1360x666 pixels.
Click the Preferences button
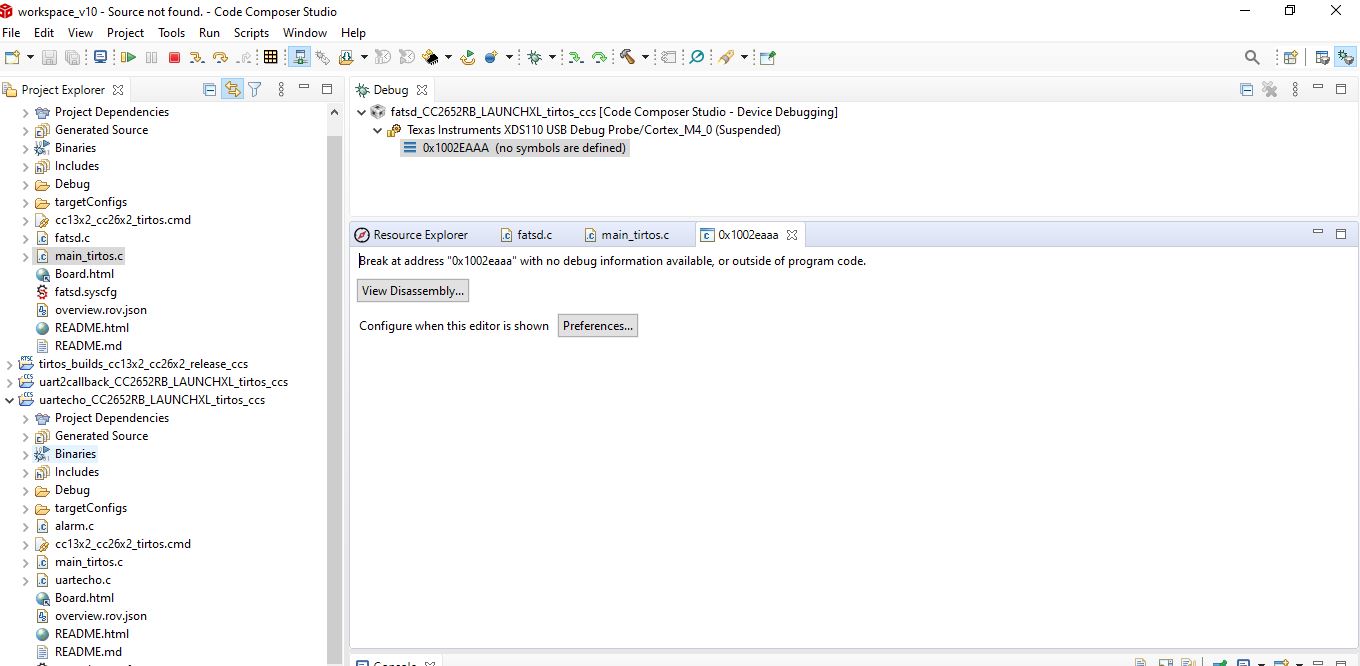[597, 326]
